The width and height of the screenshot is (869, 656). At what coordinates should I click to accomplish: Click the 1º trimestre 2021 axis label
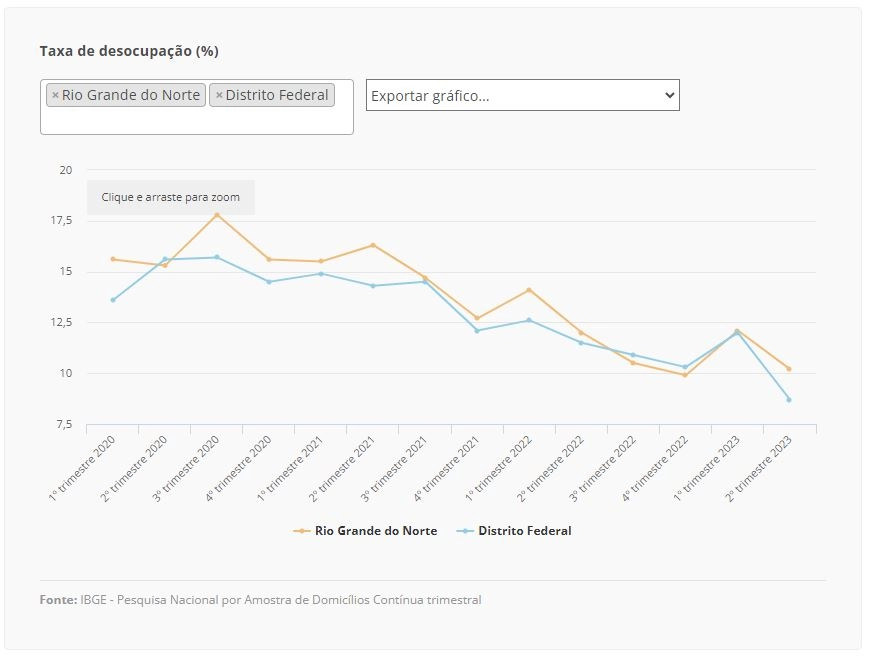290,469
